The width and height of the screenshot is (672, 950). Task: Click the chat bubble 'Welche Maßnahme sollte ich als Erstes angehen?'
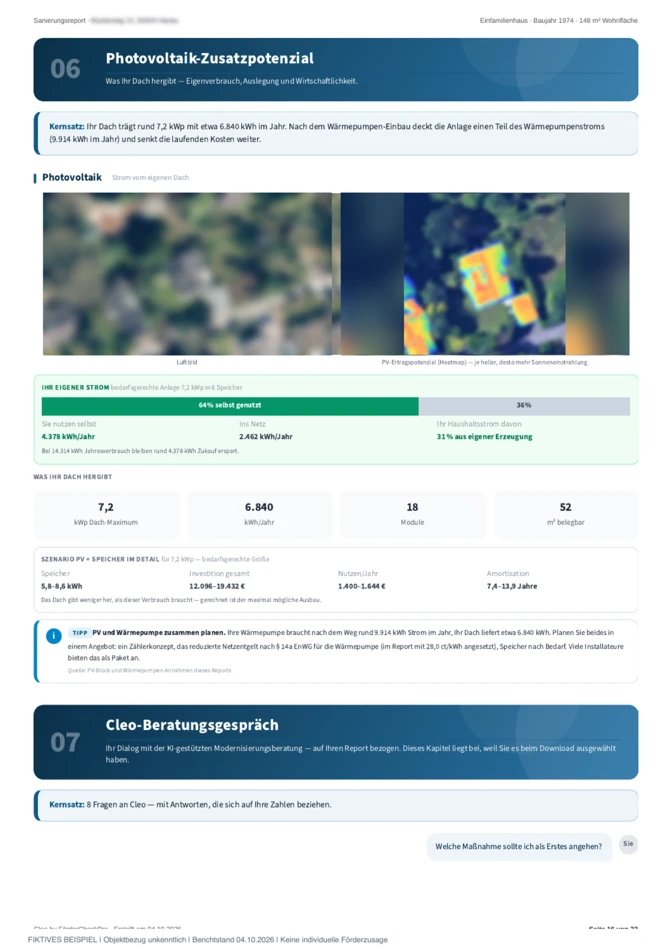(519, 846)
